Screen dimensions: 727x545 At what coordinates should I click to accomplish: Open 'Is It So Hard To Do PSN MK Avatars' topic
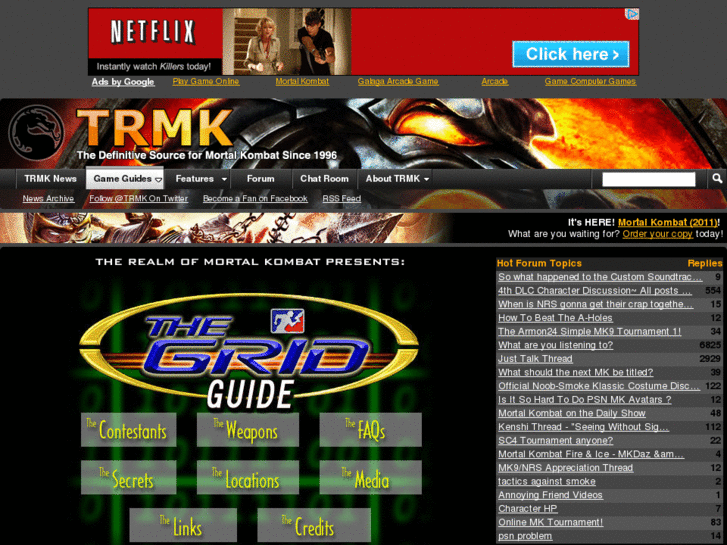[585, 399]
